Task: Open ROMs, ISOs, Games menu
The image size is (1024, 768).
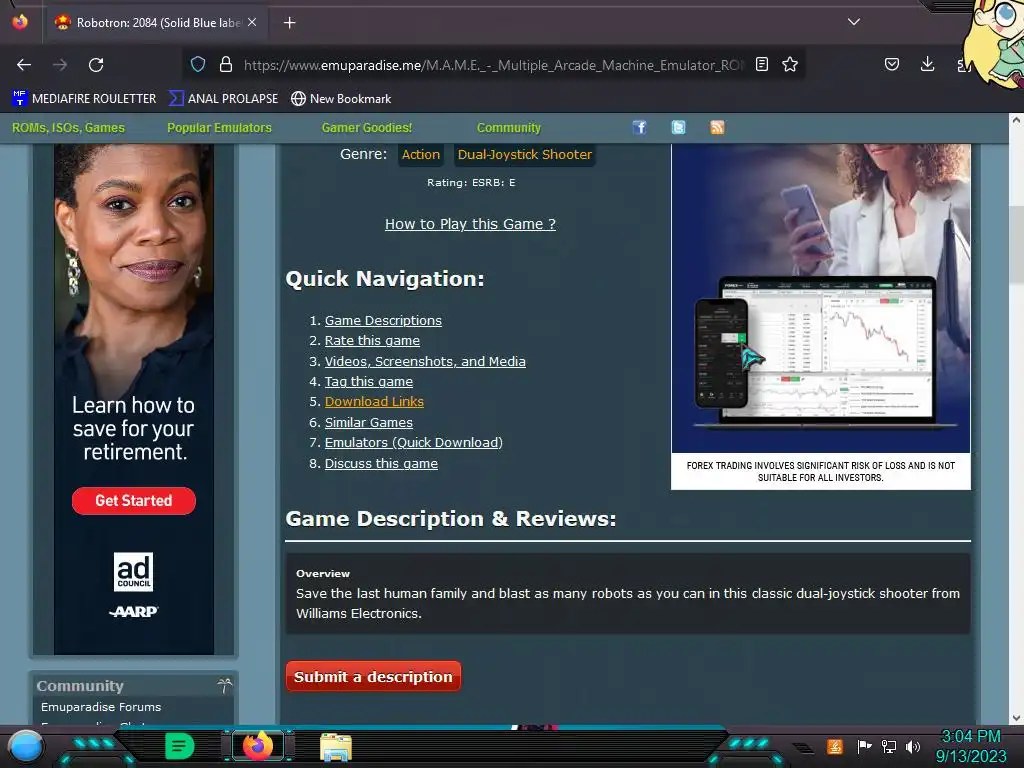Action: (x=69, y=128)
